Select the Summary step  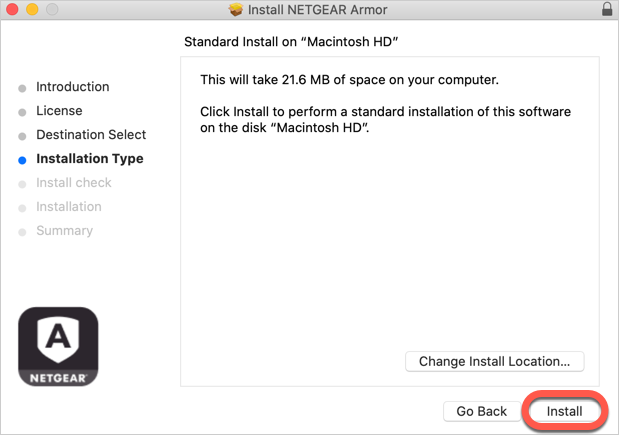(x=65, y=231)
